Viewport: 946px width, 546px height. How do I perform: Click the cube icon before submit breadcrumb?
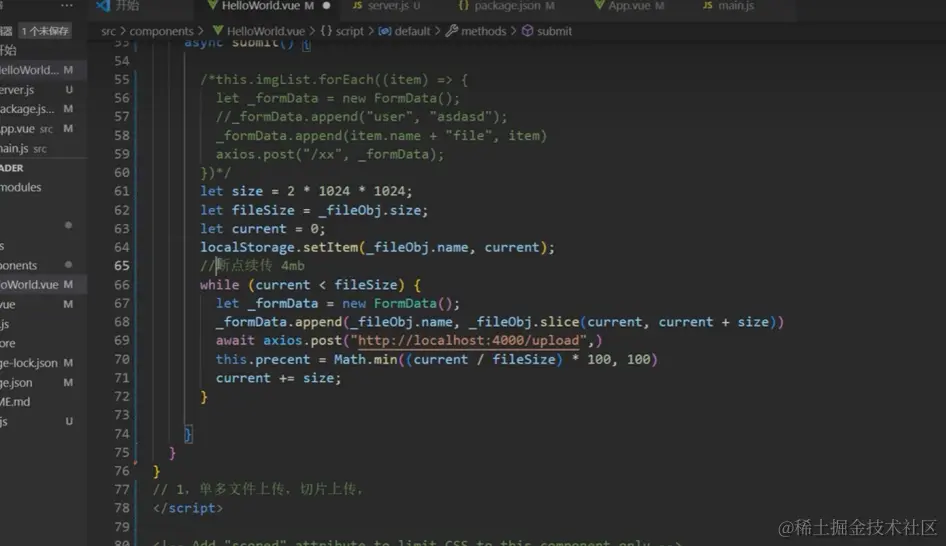point(527,31)
